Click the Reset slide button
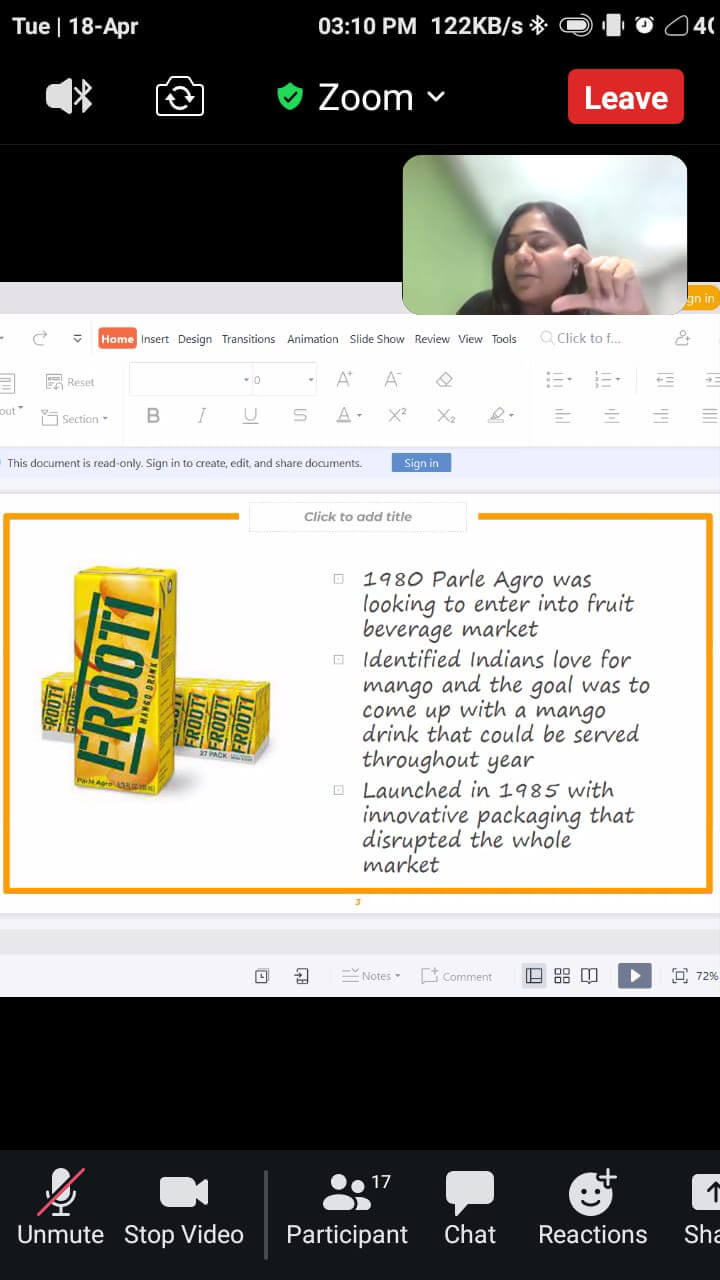This screenshot has width=720, height=1280. point(70,382)
